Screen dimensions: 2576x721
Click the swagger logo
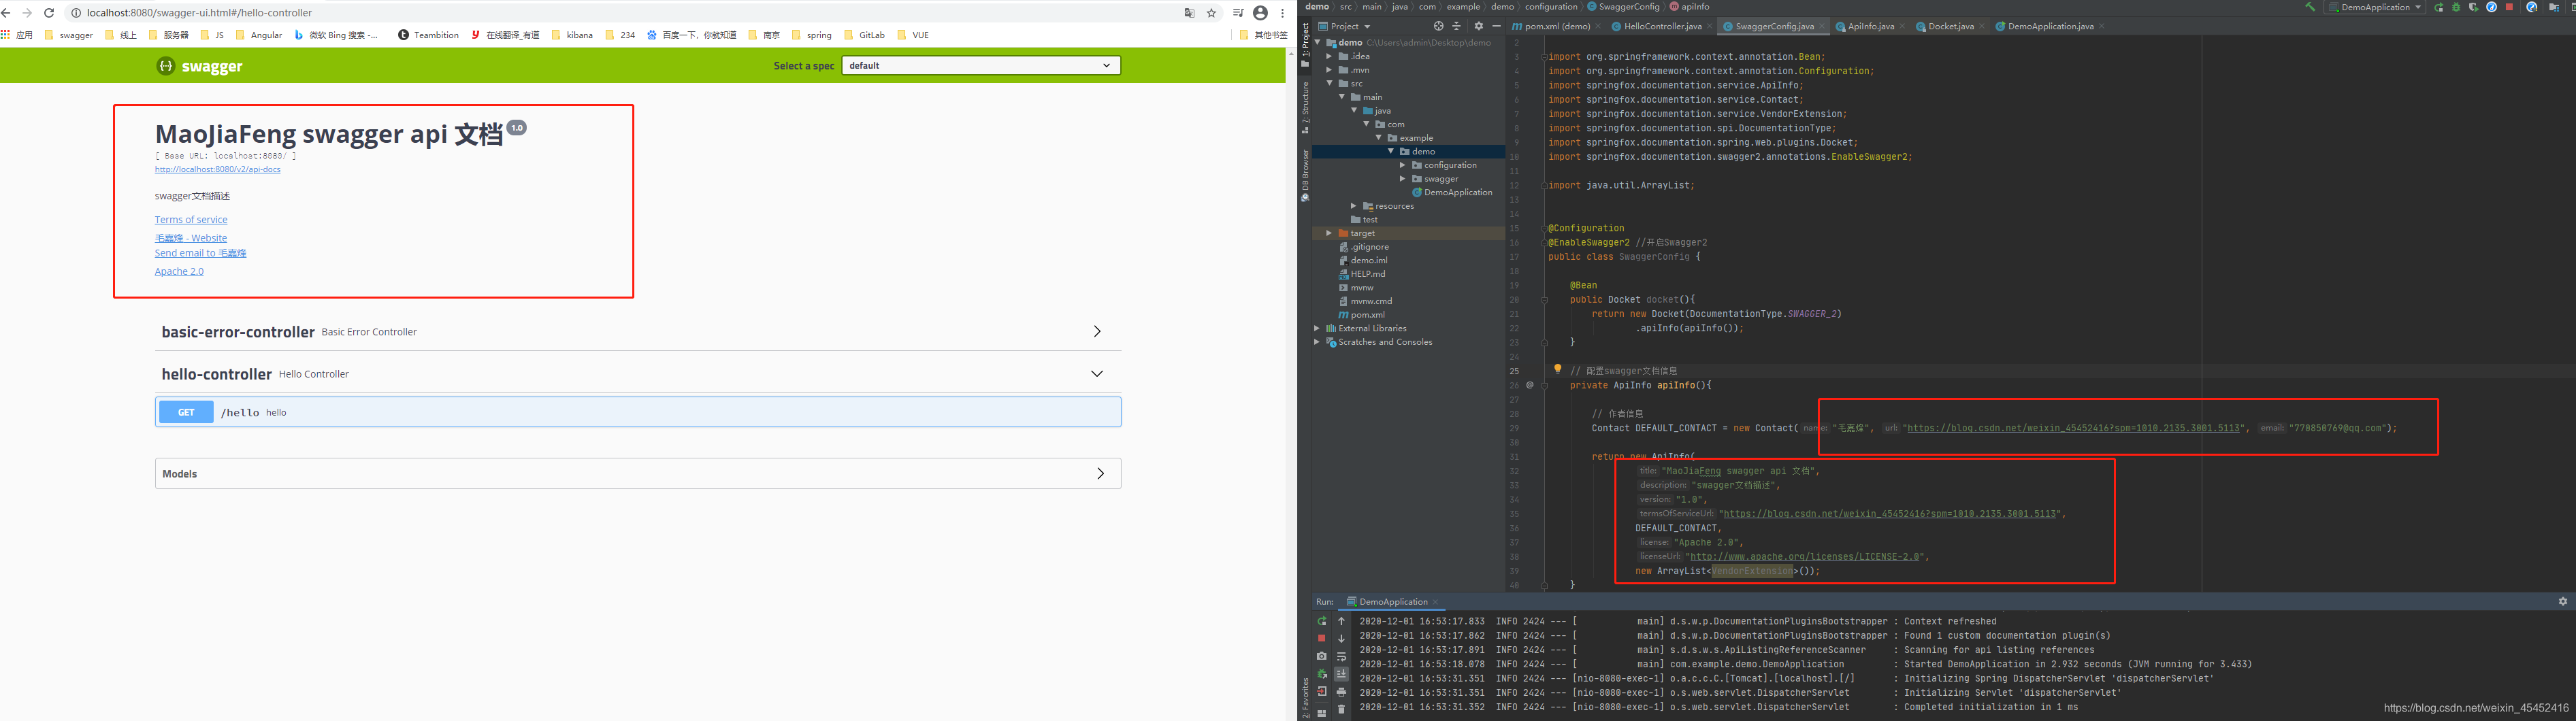(x=199, y=66)
